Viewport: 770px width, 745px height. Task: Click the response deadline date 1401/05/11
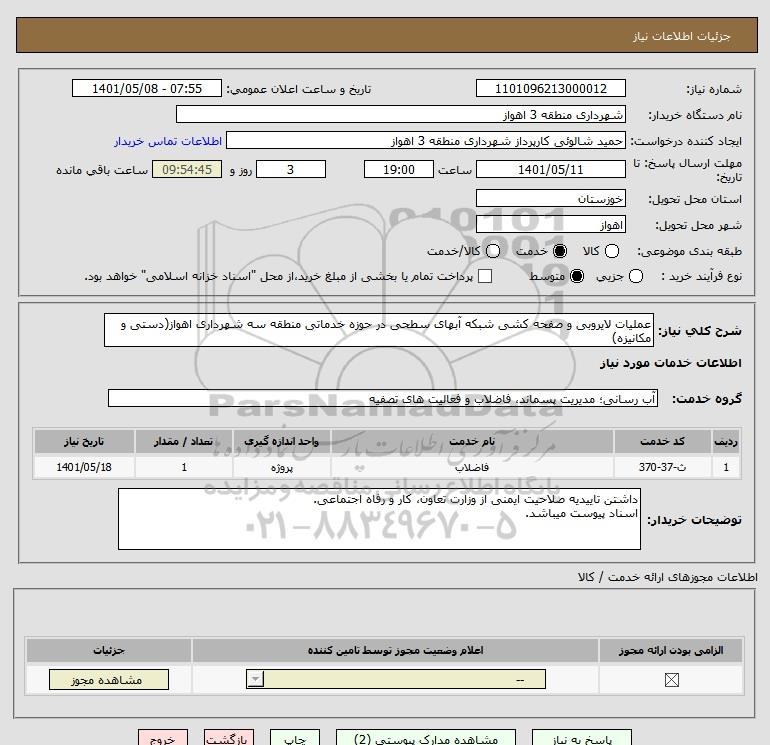point(550,169)
